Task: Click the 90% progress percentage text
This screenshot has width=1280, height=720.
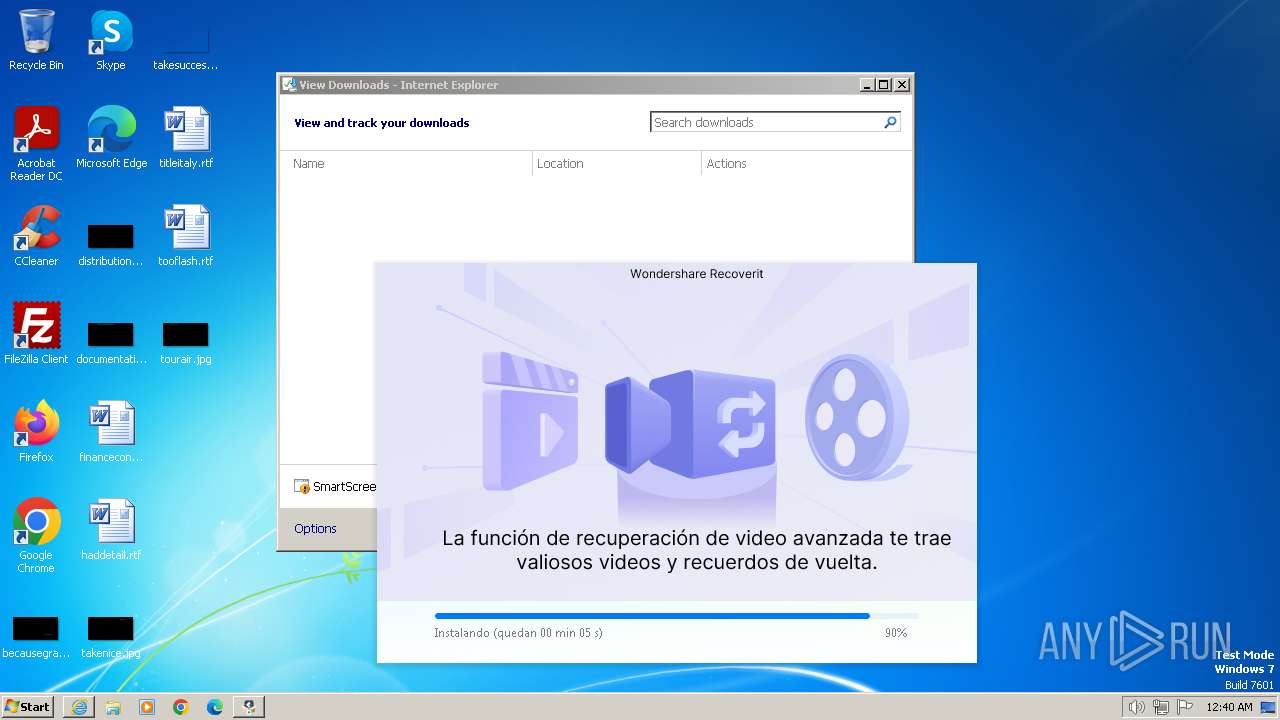Action: pos(896,633)
